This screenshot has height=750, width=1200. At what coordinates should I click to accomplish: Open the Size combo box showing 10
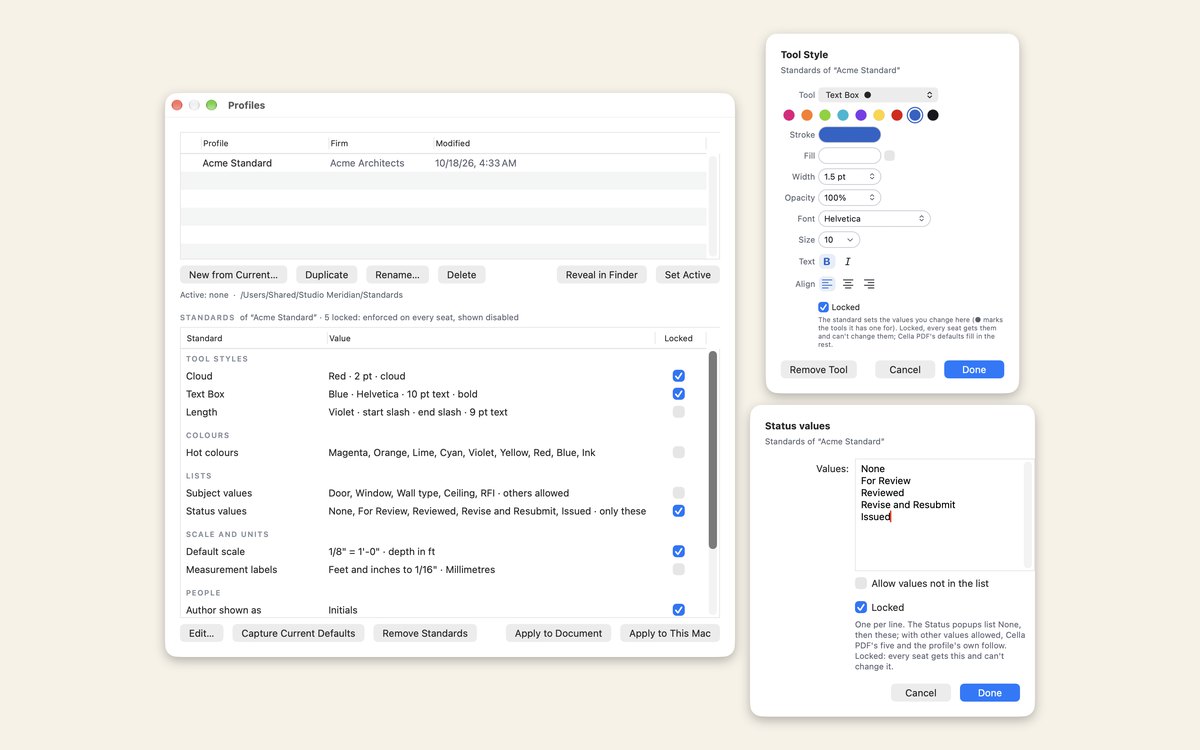click(x=839, y=240)
